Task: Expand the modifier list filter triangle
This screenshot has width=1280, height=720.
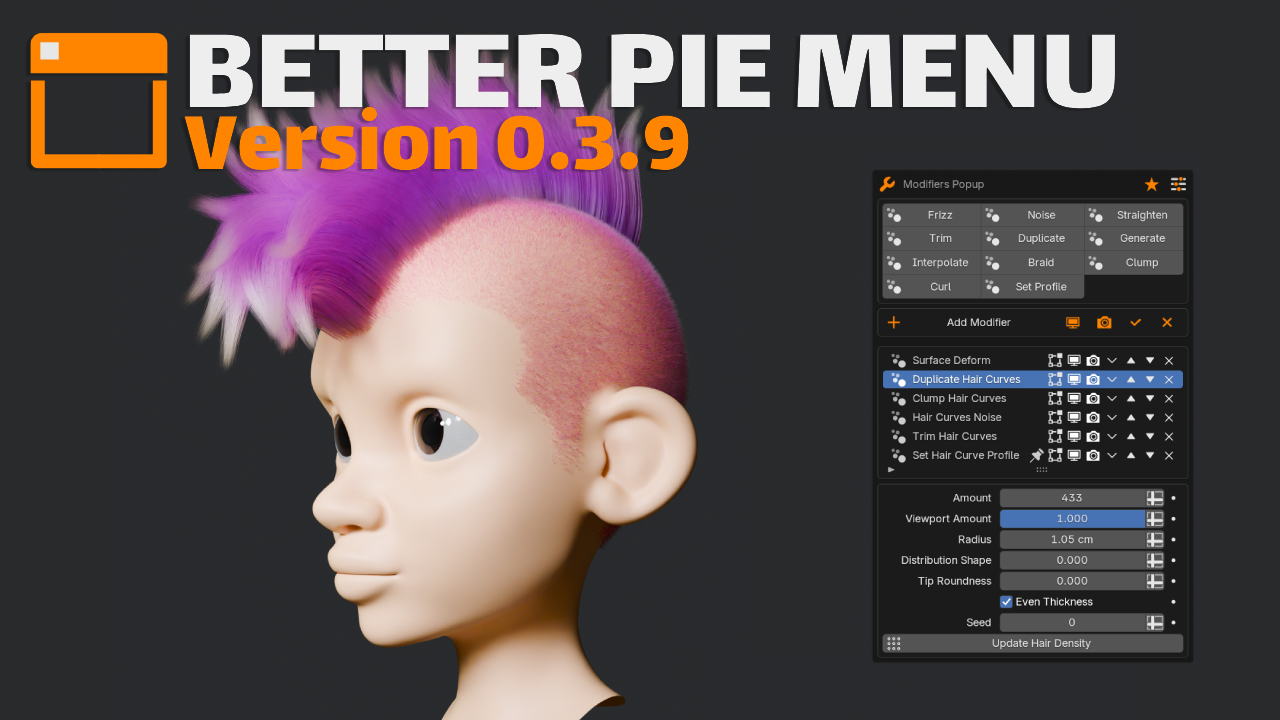Action: coord(891,469)
